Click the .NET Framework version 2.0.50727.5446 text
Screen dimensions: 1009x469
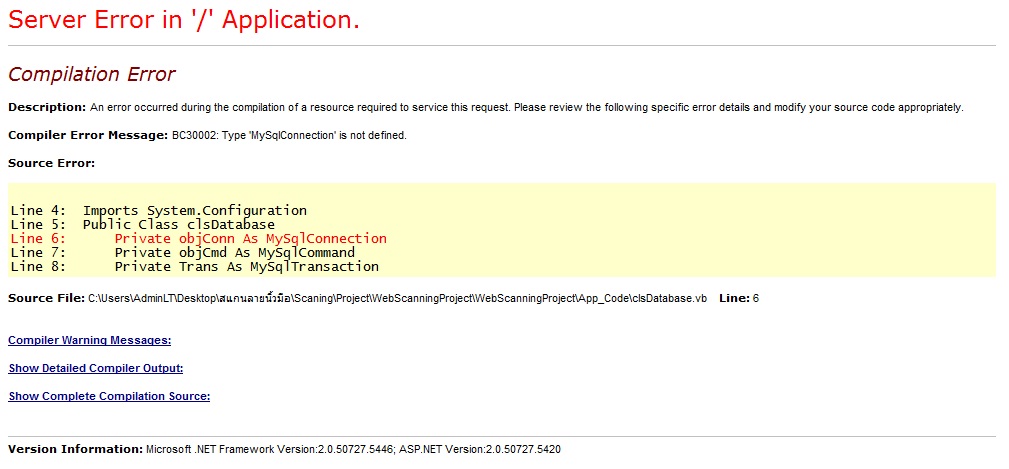point(270,450)
